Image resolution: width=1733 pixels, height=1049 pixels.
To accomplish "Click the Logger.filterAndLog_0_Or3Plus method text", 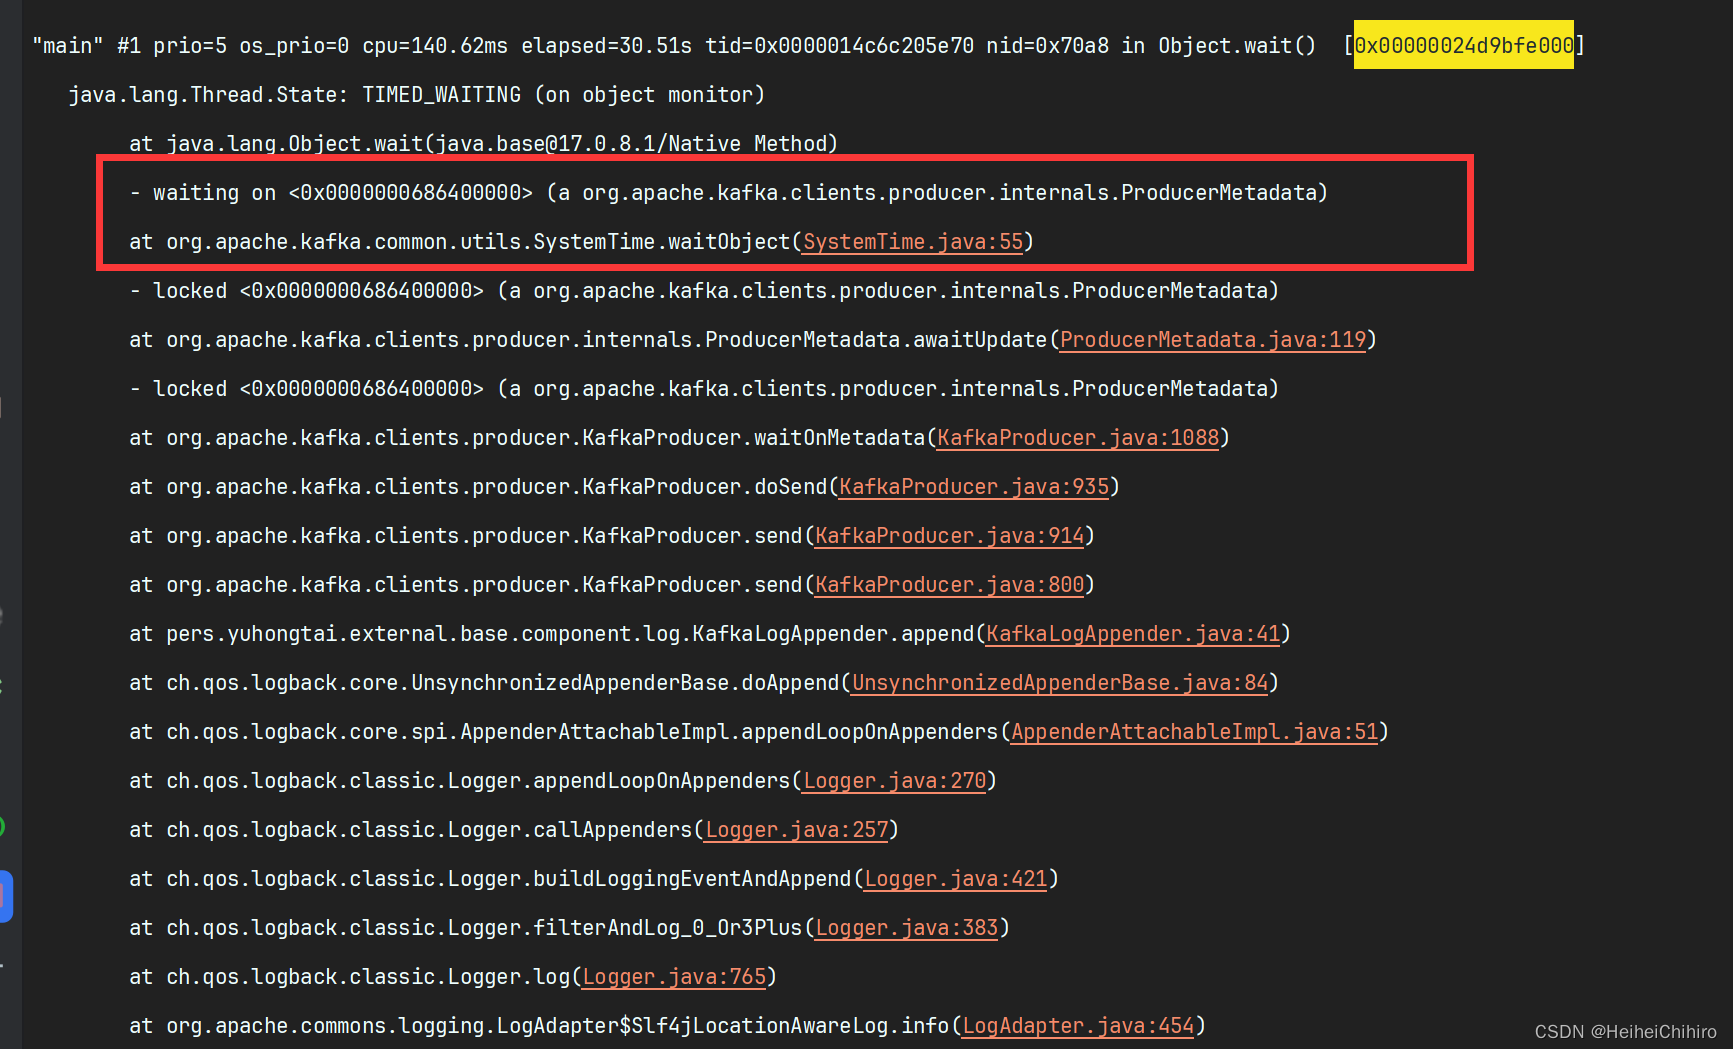I will tap(625, 928).
